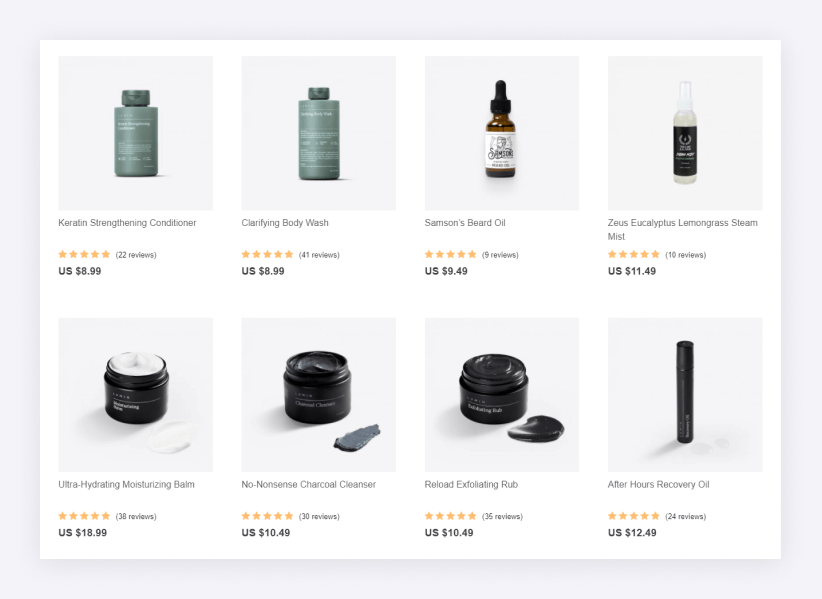Image resolution: width=822 pixels, height=599 pixels.
Task: Select the Samson's Beard Oil product photo
Action: [x=502, y=133]
